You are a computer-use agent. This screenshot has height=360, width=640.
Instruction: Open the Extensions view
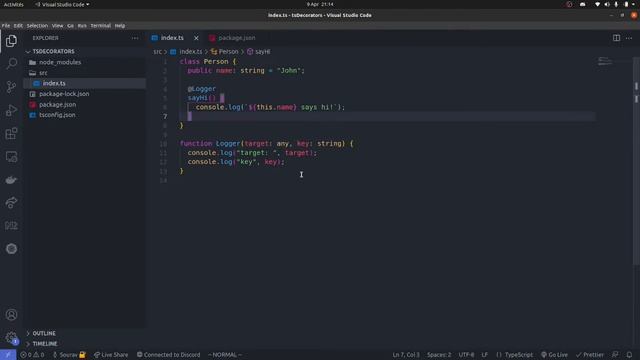coord(11,133)
